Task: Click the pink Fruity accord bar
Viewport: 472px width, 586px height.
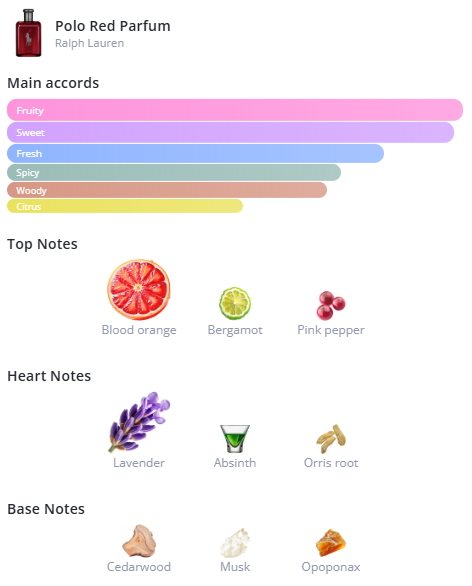Action: (235, 110)
